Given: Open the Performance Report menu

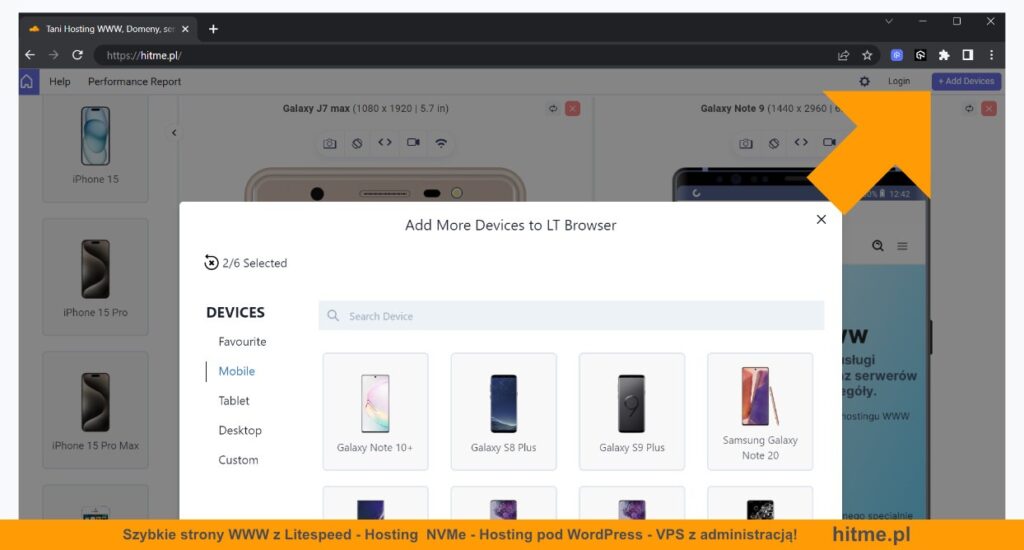Looking at the screenshot, I should (x=135, y=82).
